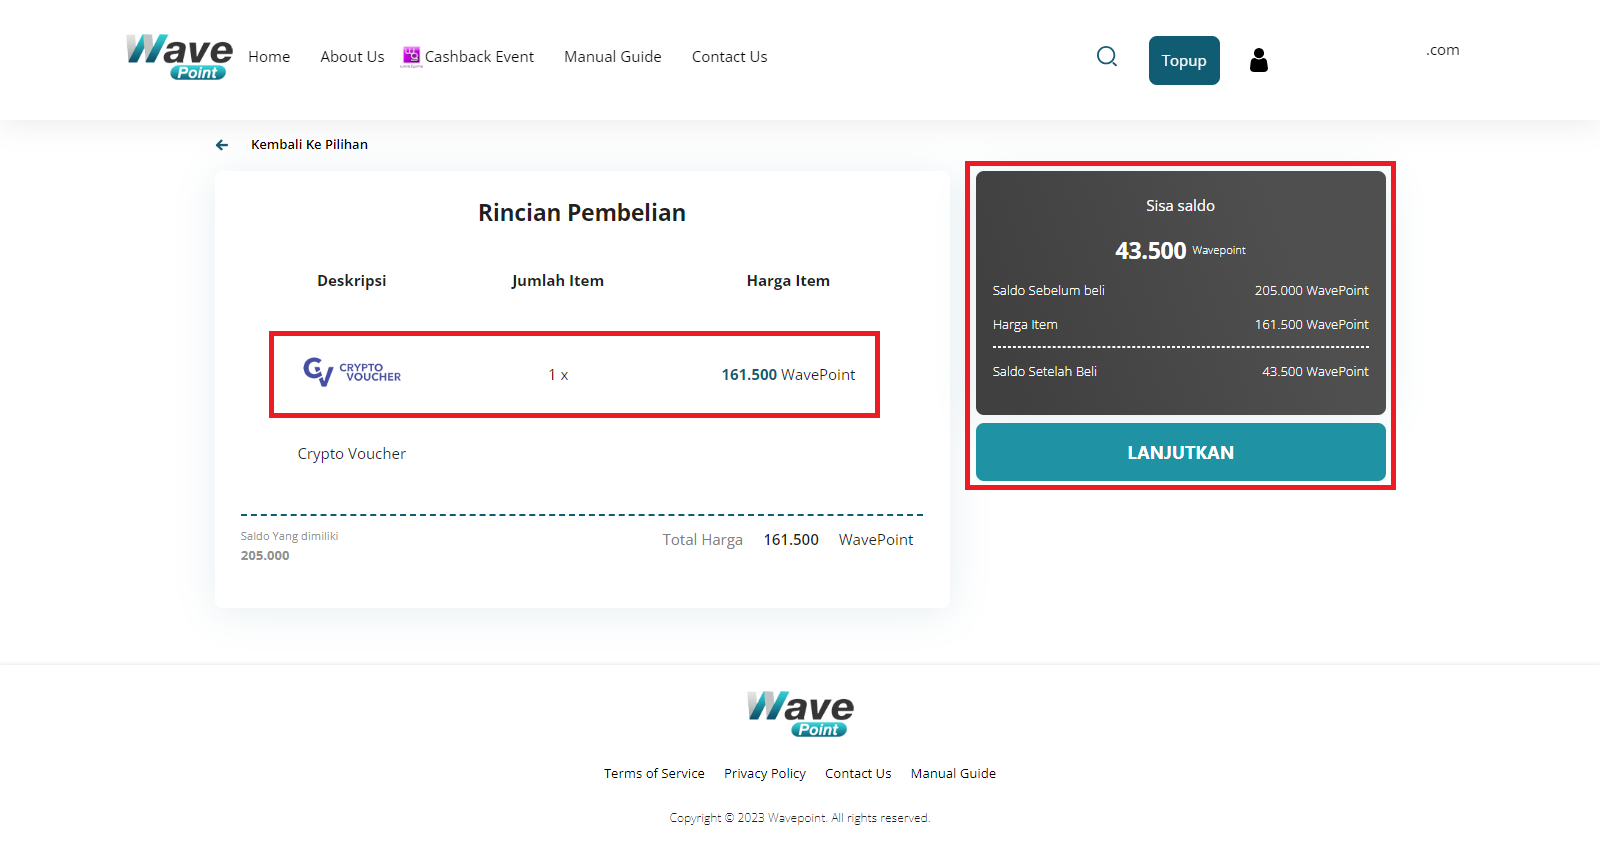Open Cashback Event menu link
1600x853 pixels.
point(479,57)
